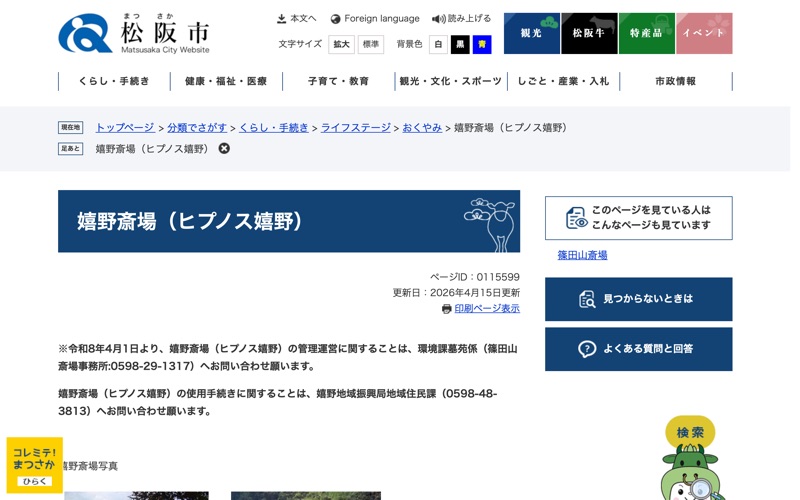Open the コレミテ!まつさか ひらく panel
Viewport: 800px width, 500px height.
(x=35, y=465)
